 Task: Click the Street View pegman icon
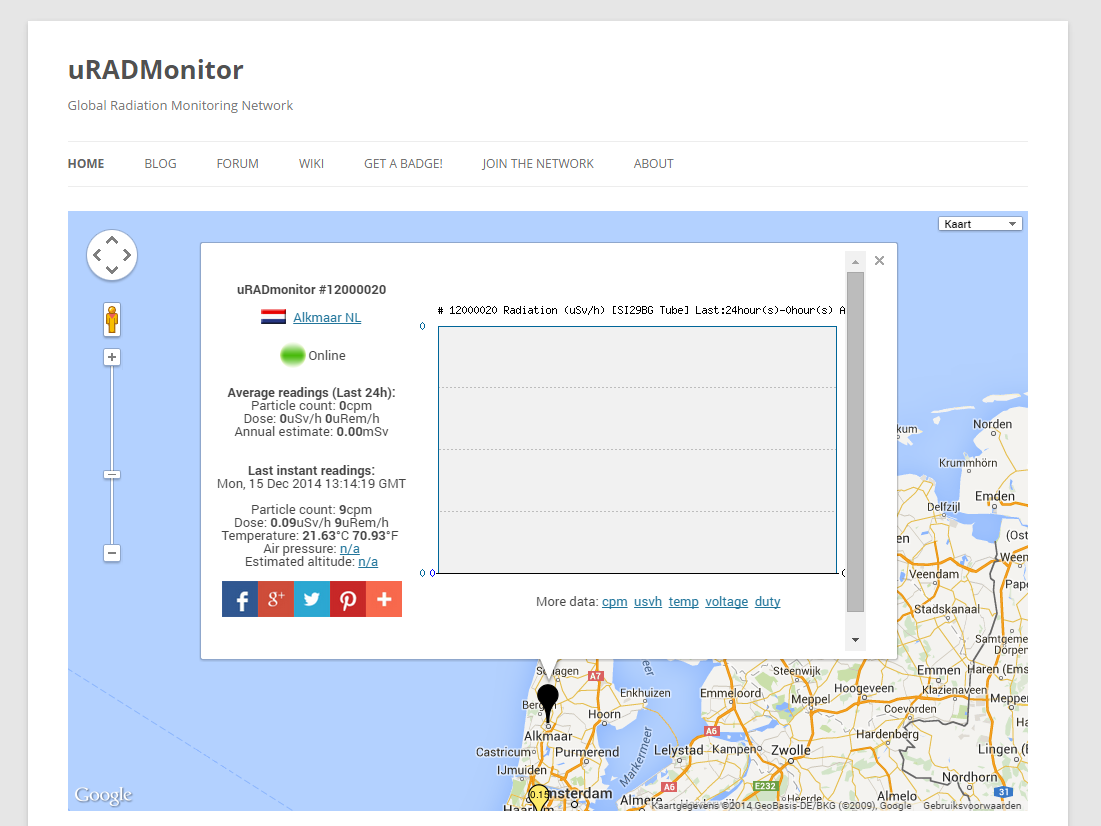[x=112, y=320]
